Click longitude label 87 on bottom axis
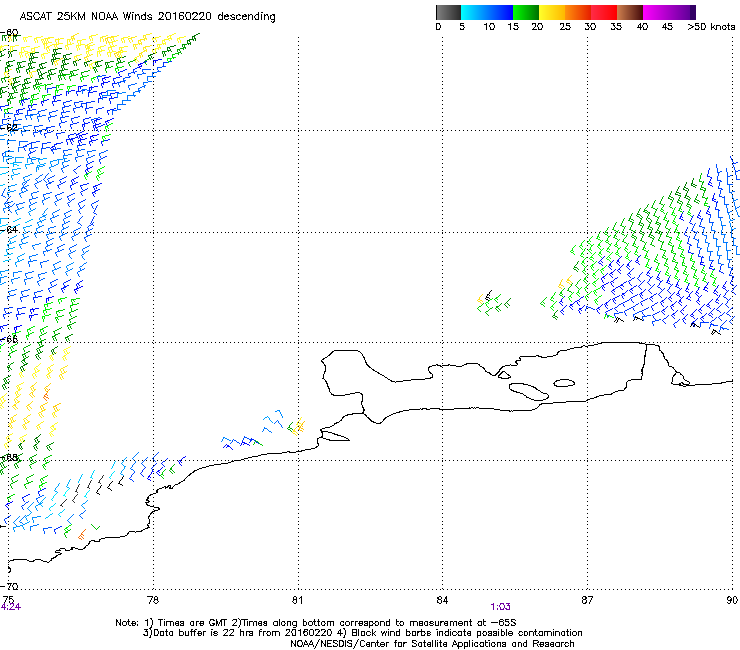 click(x=587, y=600)
